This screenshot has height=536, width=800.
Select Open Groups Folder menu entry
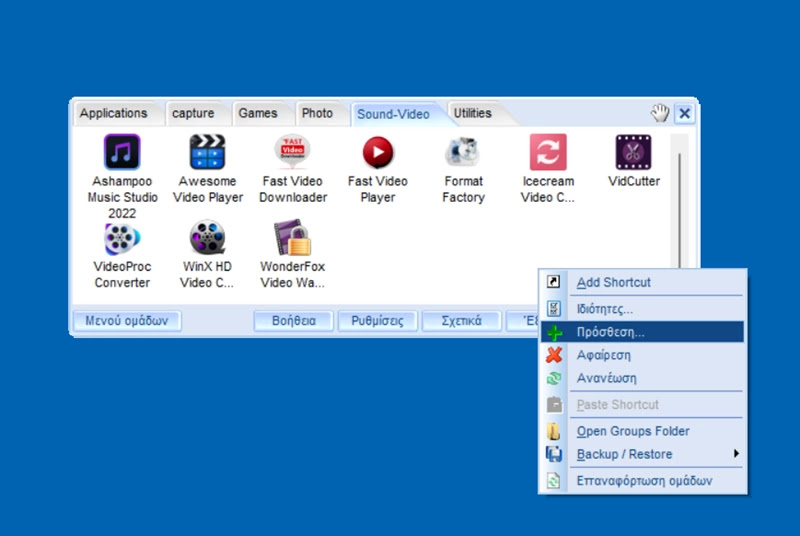coord(642,431)
